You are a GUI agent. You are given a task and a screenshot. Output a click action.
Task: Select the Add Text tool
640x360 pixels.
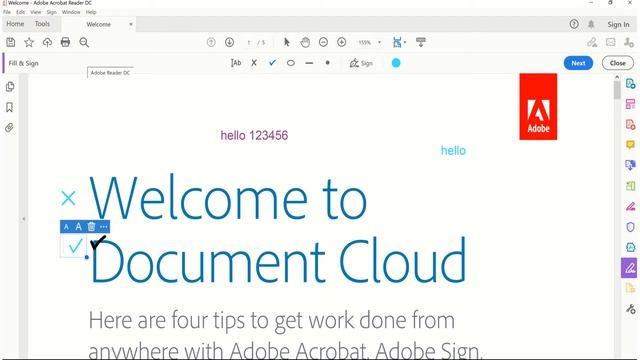click(236, 63)
